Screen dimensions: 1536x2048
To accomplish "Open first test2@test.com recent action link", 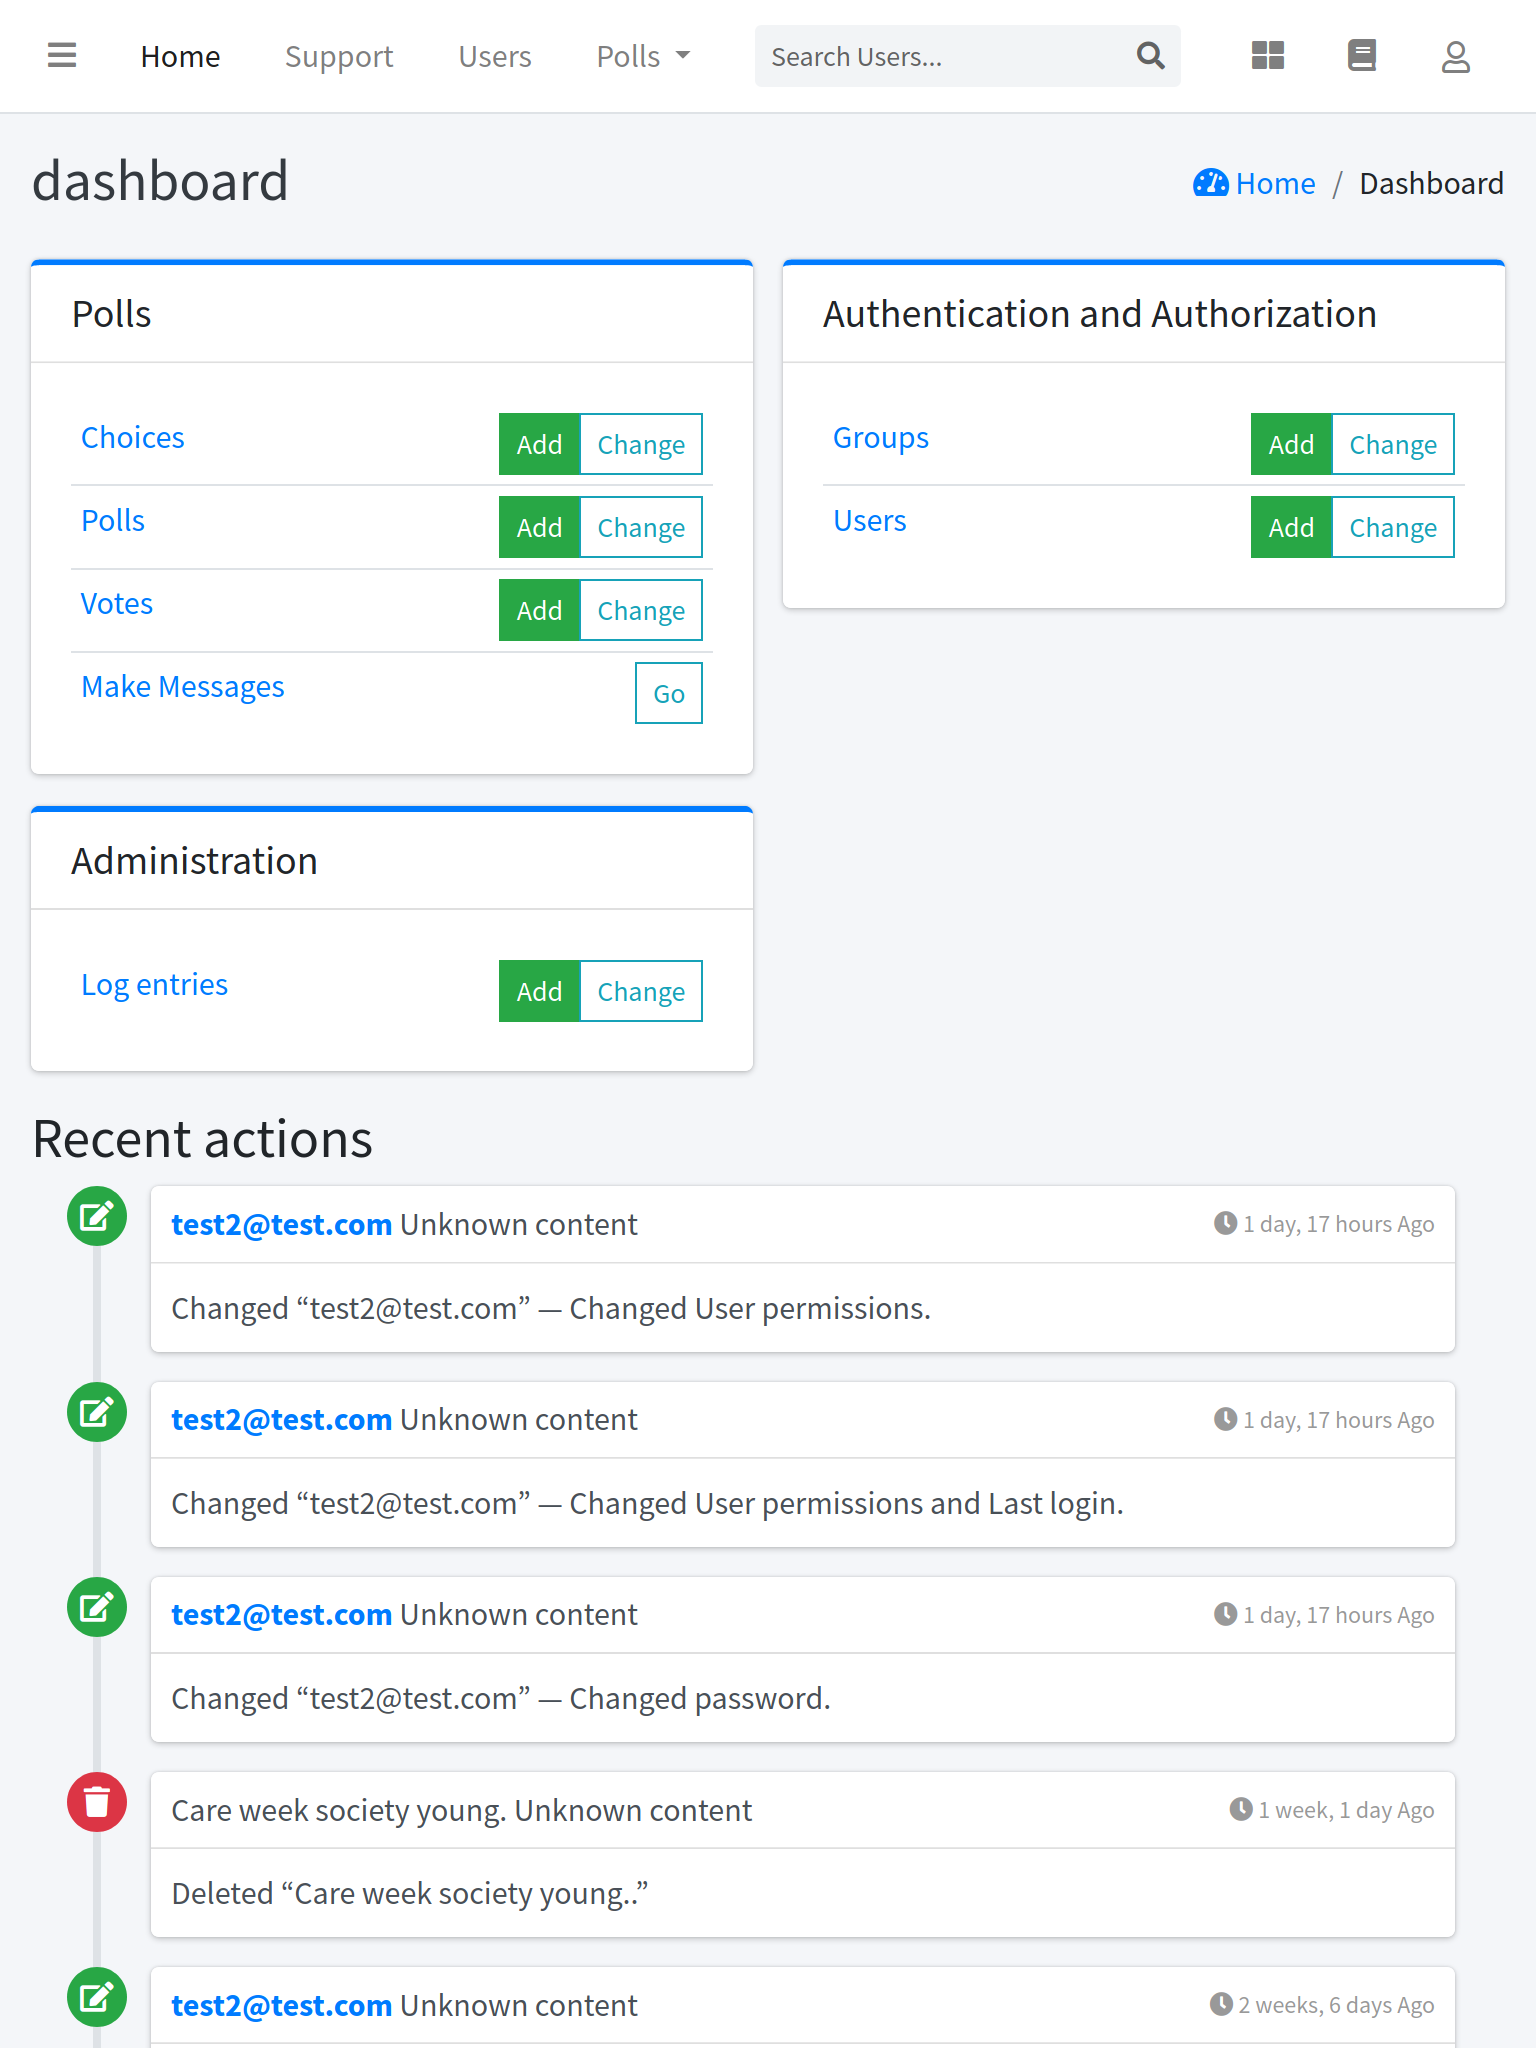I will [x=281, y=1225].
